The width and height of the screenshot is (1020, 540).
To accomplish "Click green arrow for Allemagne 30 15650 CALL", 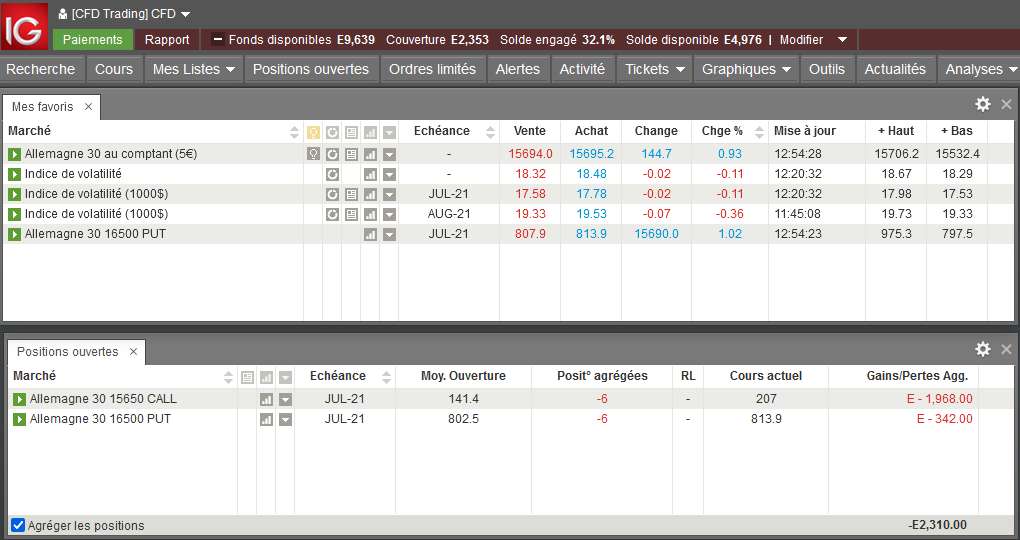I will (20, 399).
